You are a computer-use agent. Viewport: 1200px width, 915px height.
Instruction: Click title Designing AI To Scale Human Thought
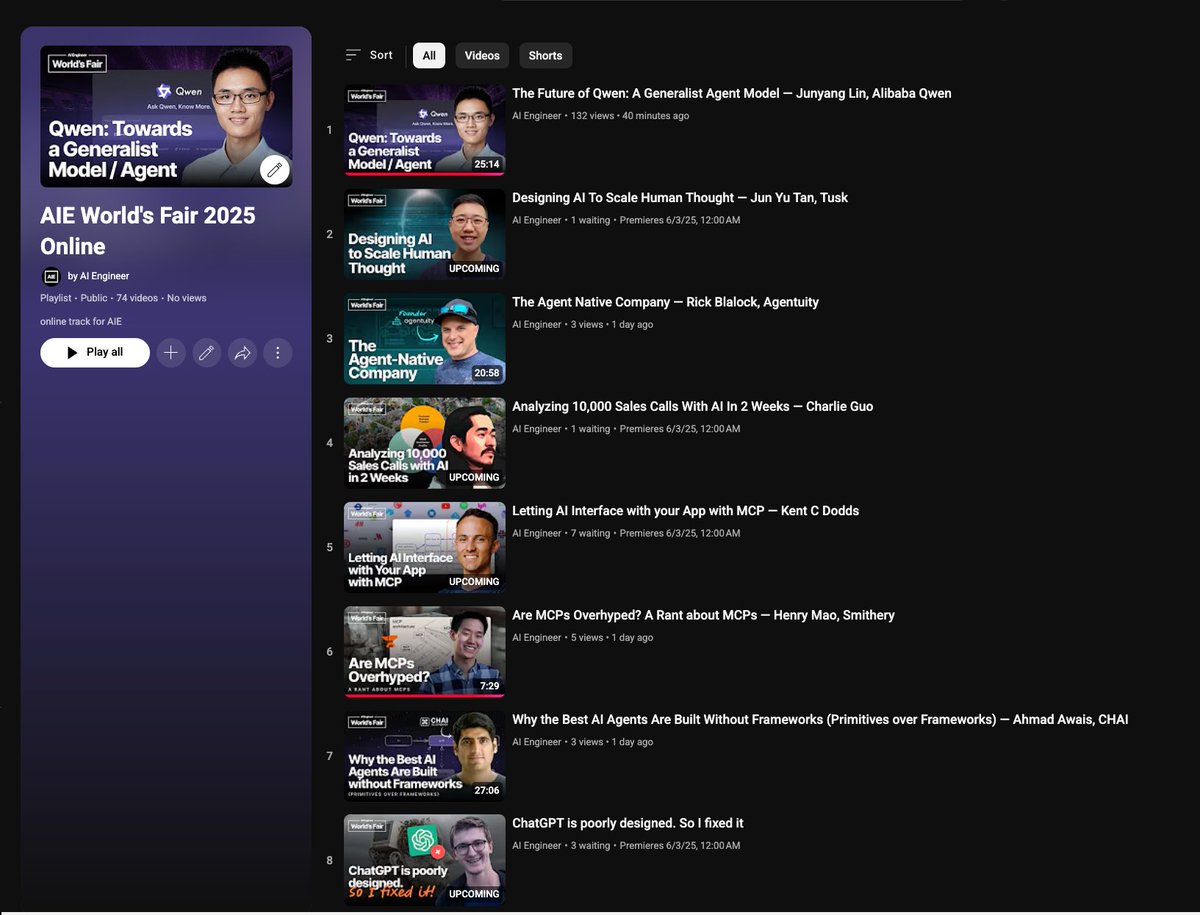coord(680,198)
